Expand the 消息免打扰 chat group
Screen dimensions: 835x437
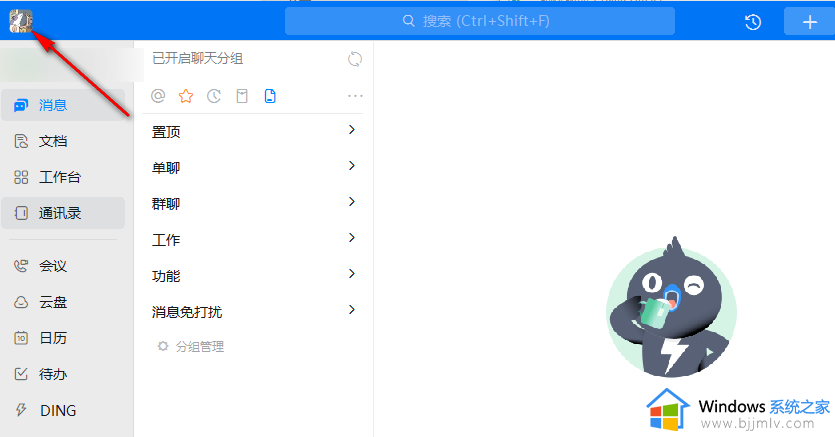point(253,311)
